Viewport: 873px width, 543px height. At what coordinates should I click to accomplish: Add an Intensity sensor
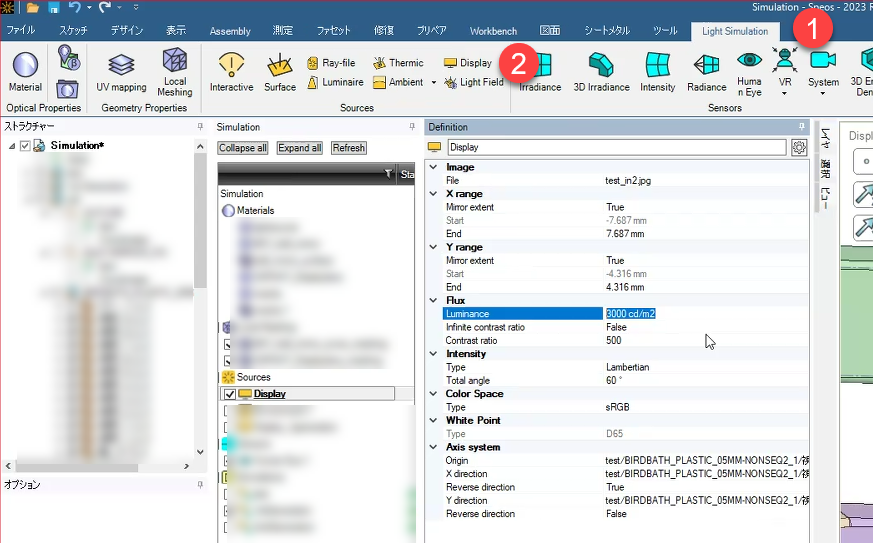click(x=657, y=72)
